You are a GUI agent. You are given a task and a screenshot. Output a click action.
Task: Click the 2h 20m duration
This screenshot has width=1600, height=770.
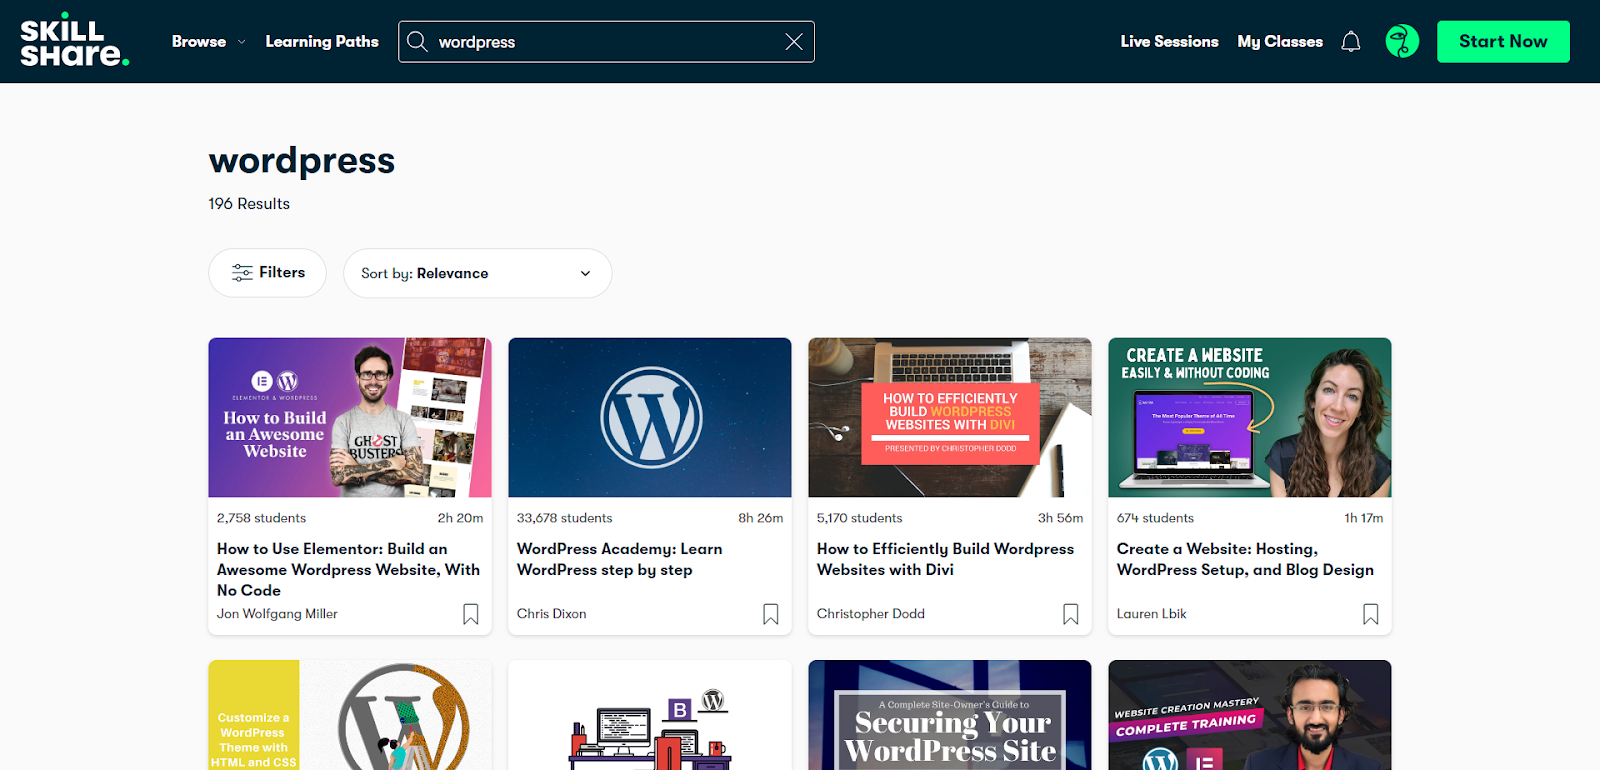coord(460,518)
